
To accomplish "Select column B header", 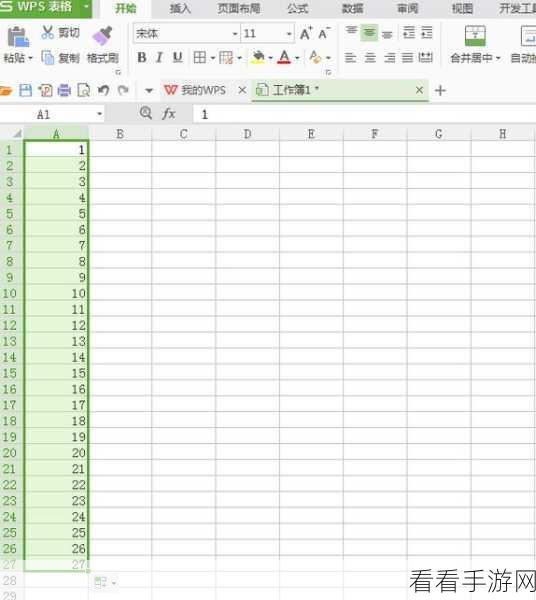I will 120,134.
